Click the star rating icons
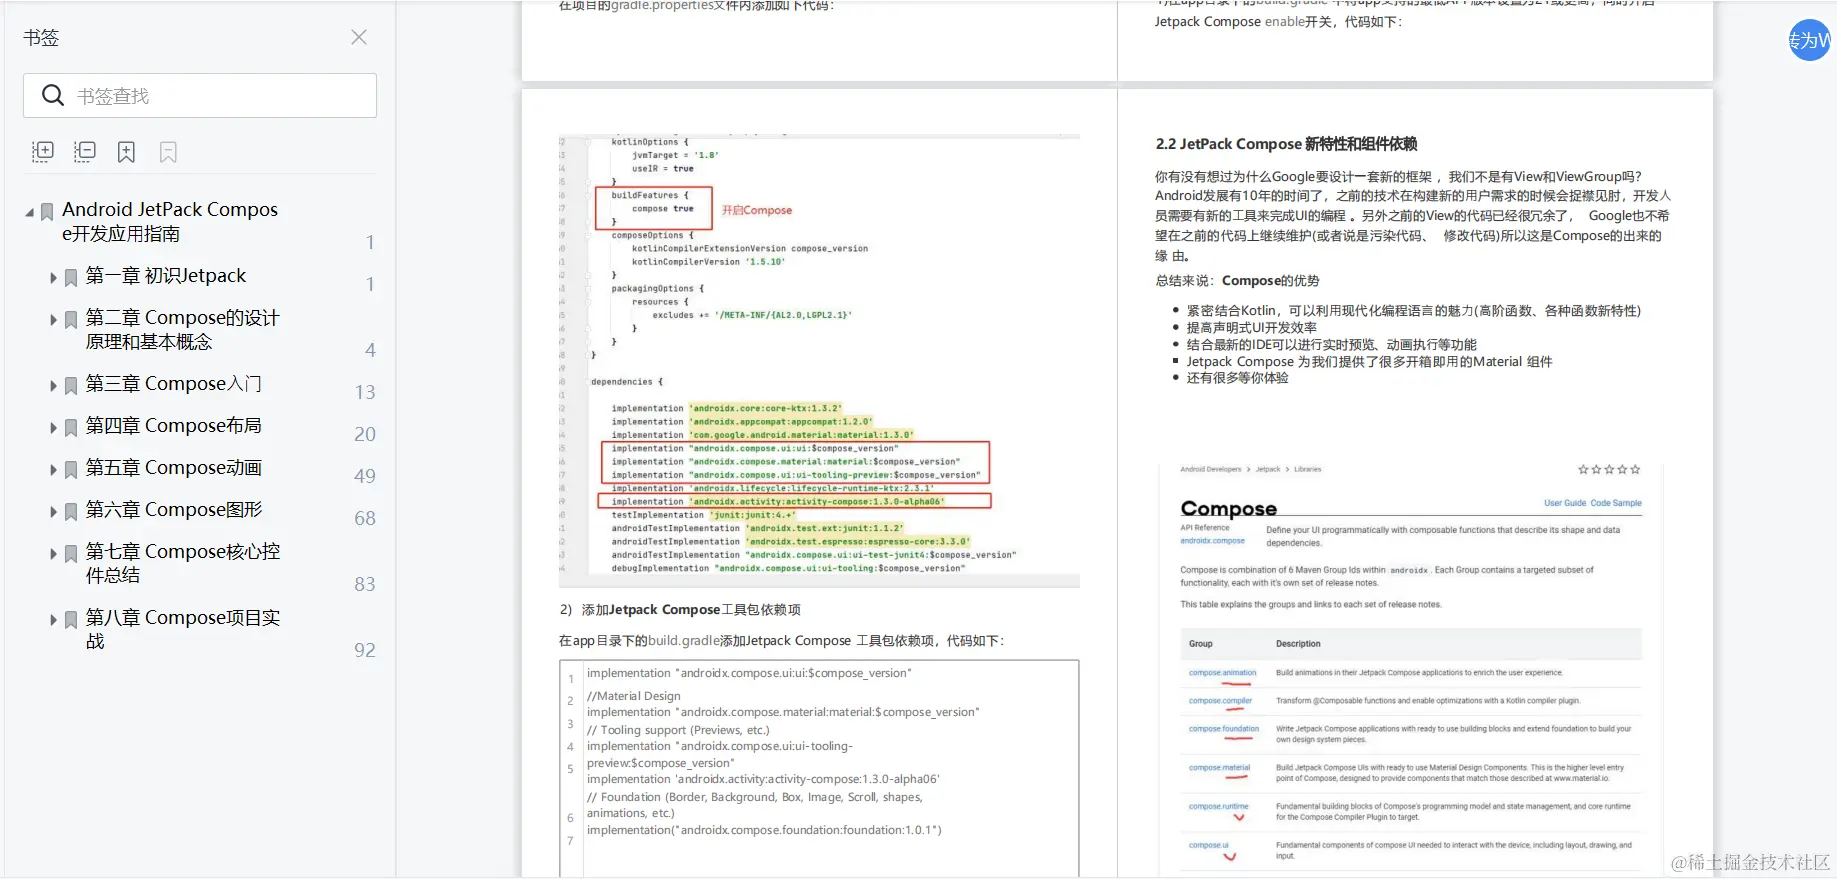1837x879 pixels. click(x=1609, y=469)
